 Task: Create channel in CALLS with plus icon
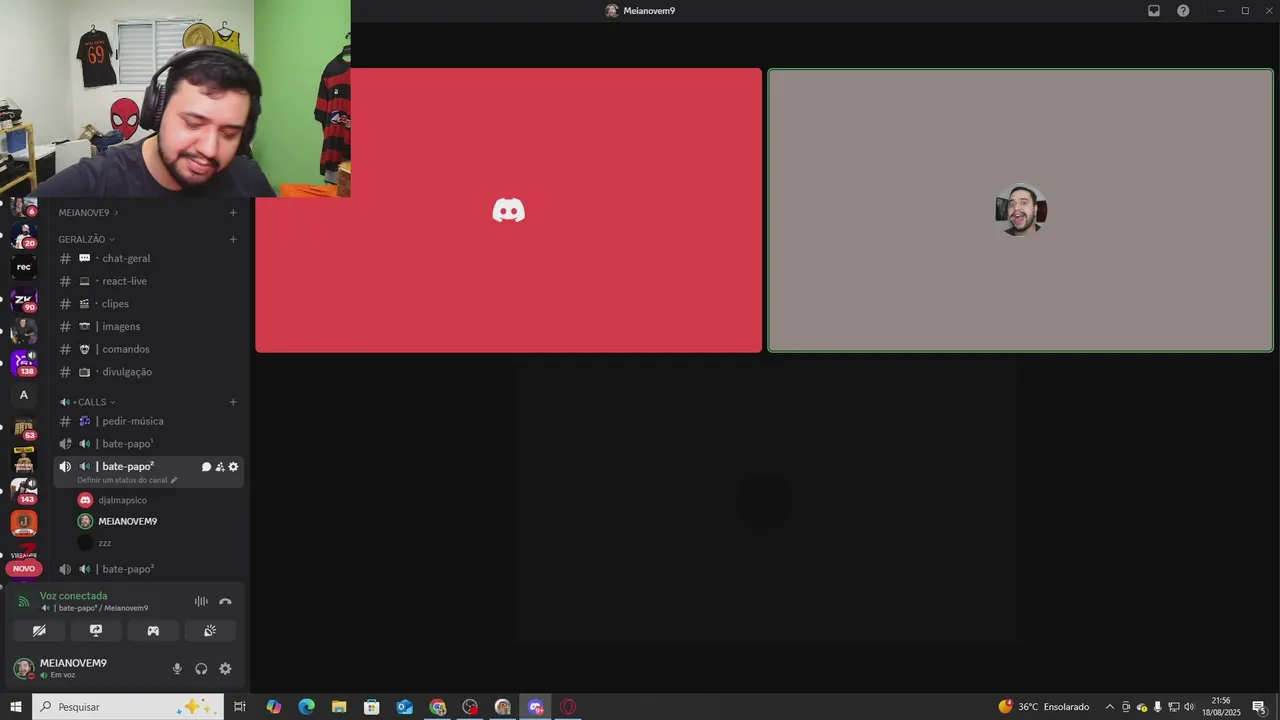coord(233,402)
